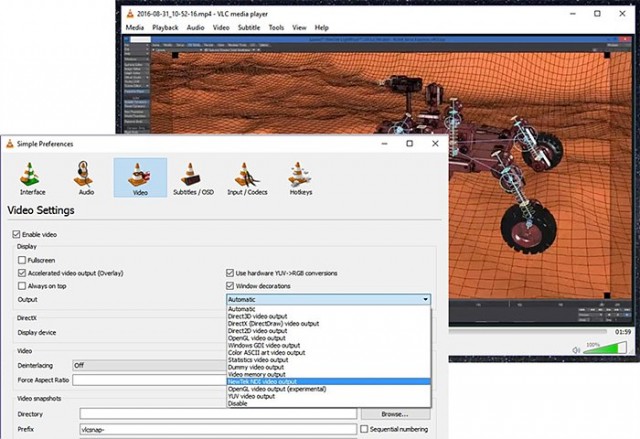Choose Direct2D video output option
640x439 pixels.
pyautogui.click(x=329, y=331)
